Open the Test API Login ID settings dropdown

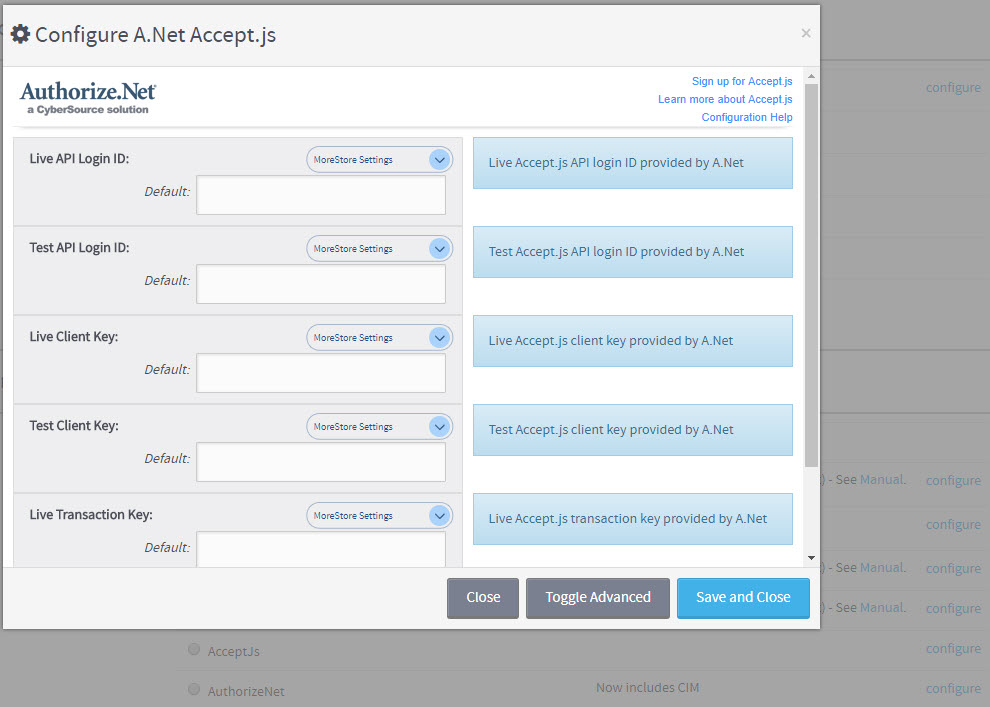[379, 248]
